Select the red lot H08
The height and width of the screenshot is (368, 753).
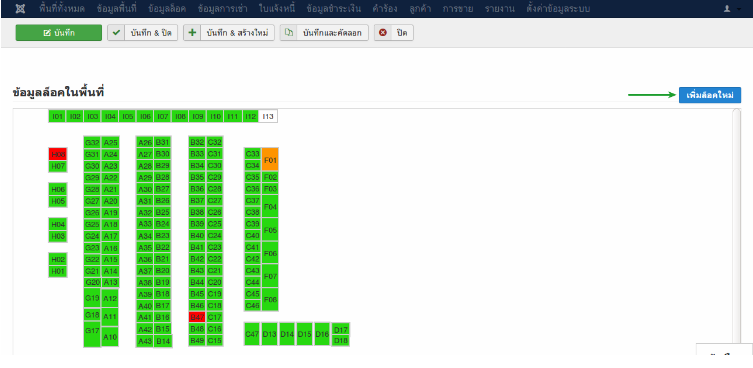click(58, 154)
